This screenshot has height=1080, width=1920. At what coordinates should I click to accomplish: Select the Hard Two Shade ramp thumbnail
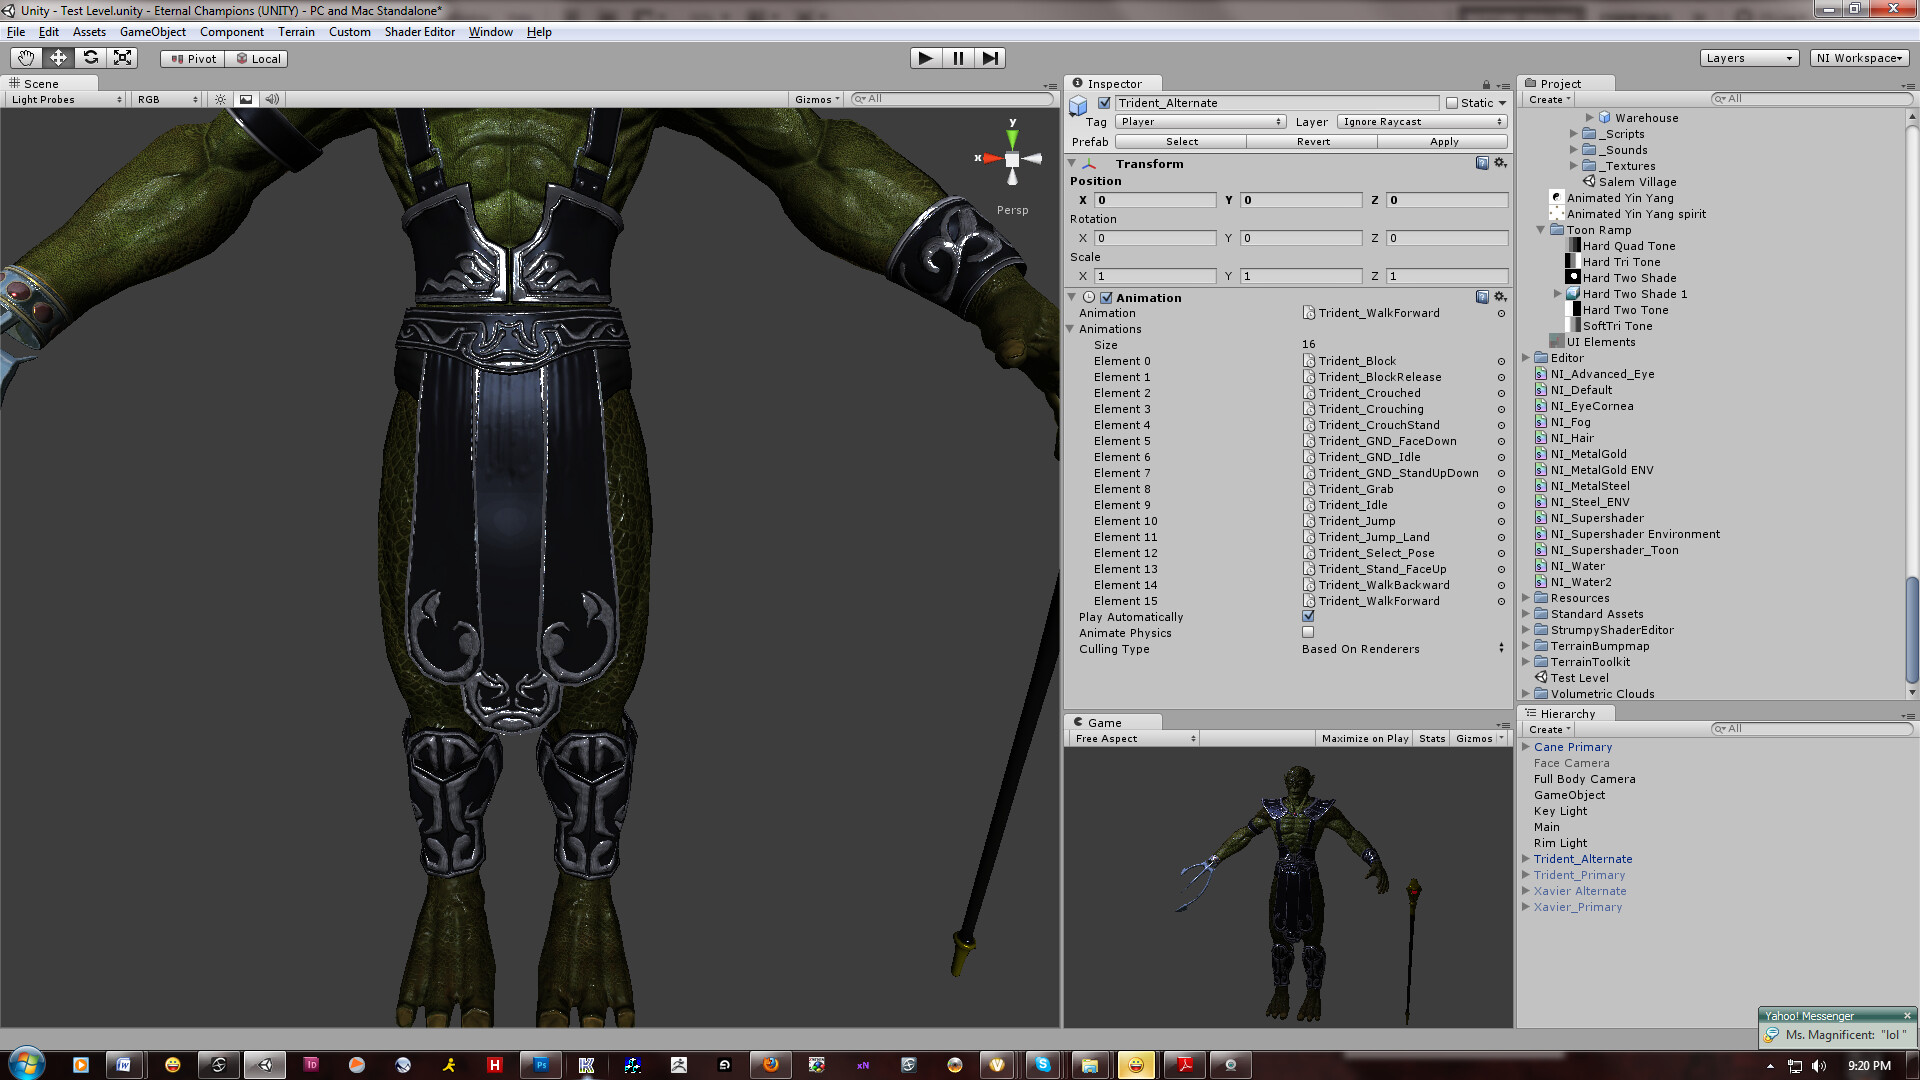pos(1572,277)
